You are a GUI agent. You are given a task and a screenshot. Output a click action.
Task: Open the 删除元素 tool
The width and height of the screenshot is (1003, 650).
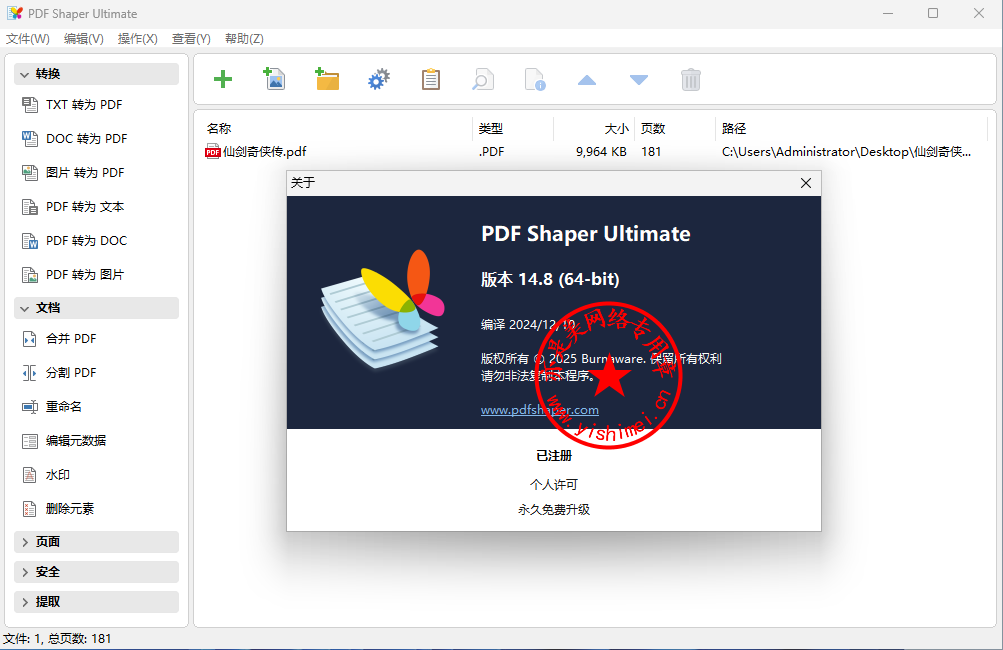[70, 509]
